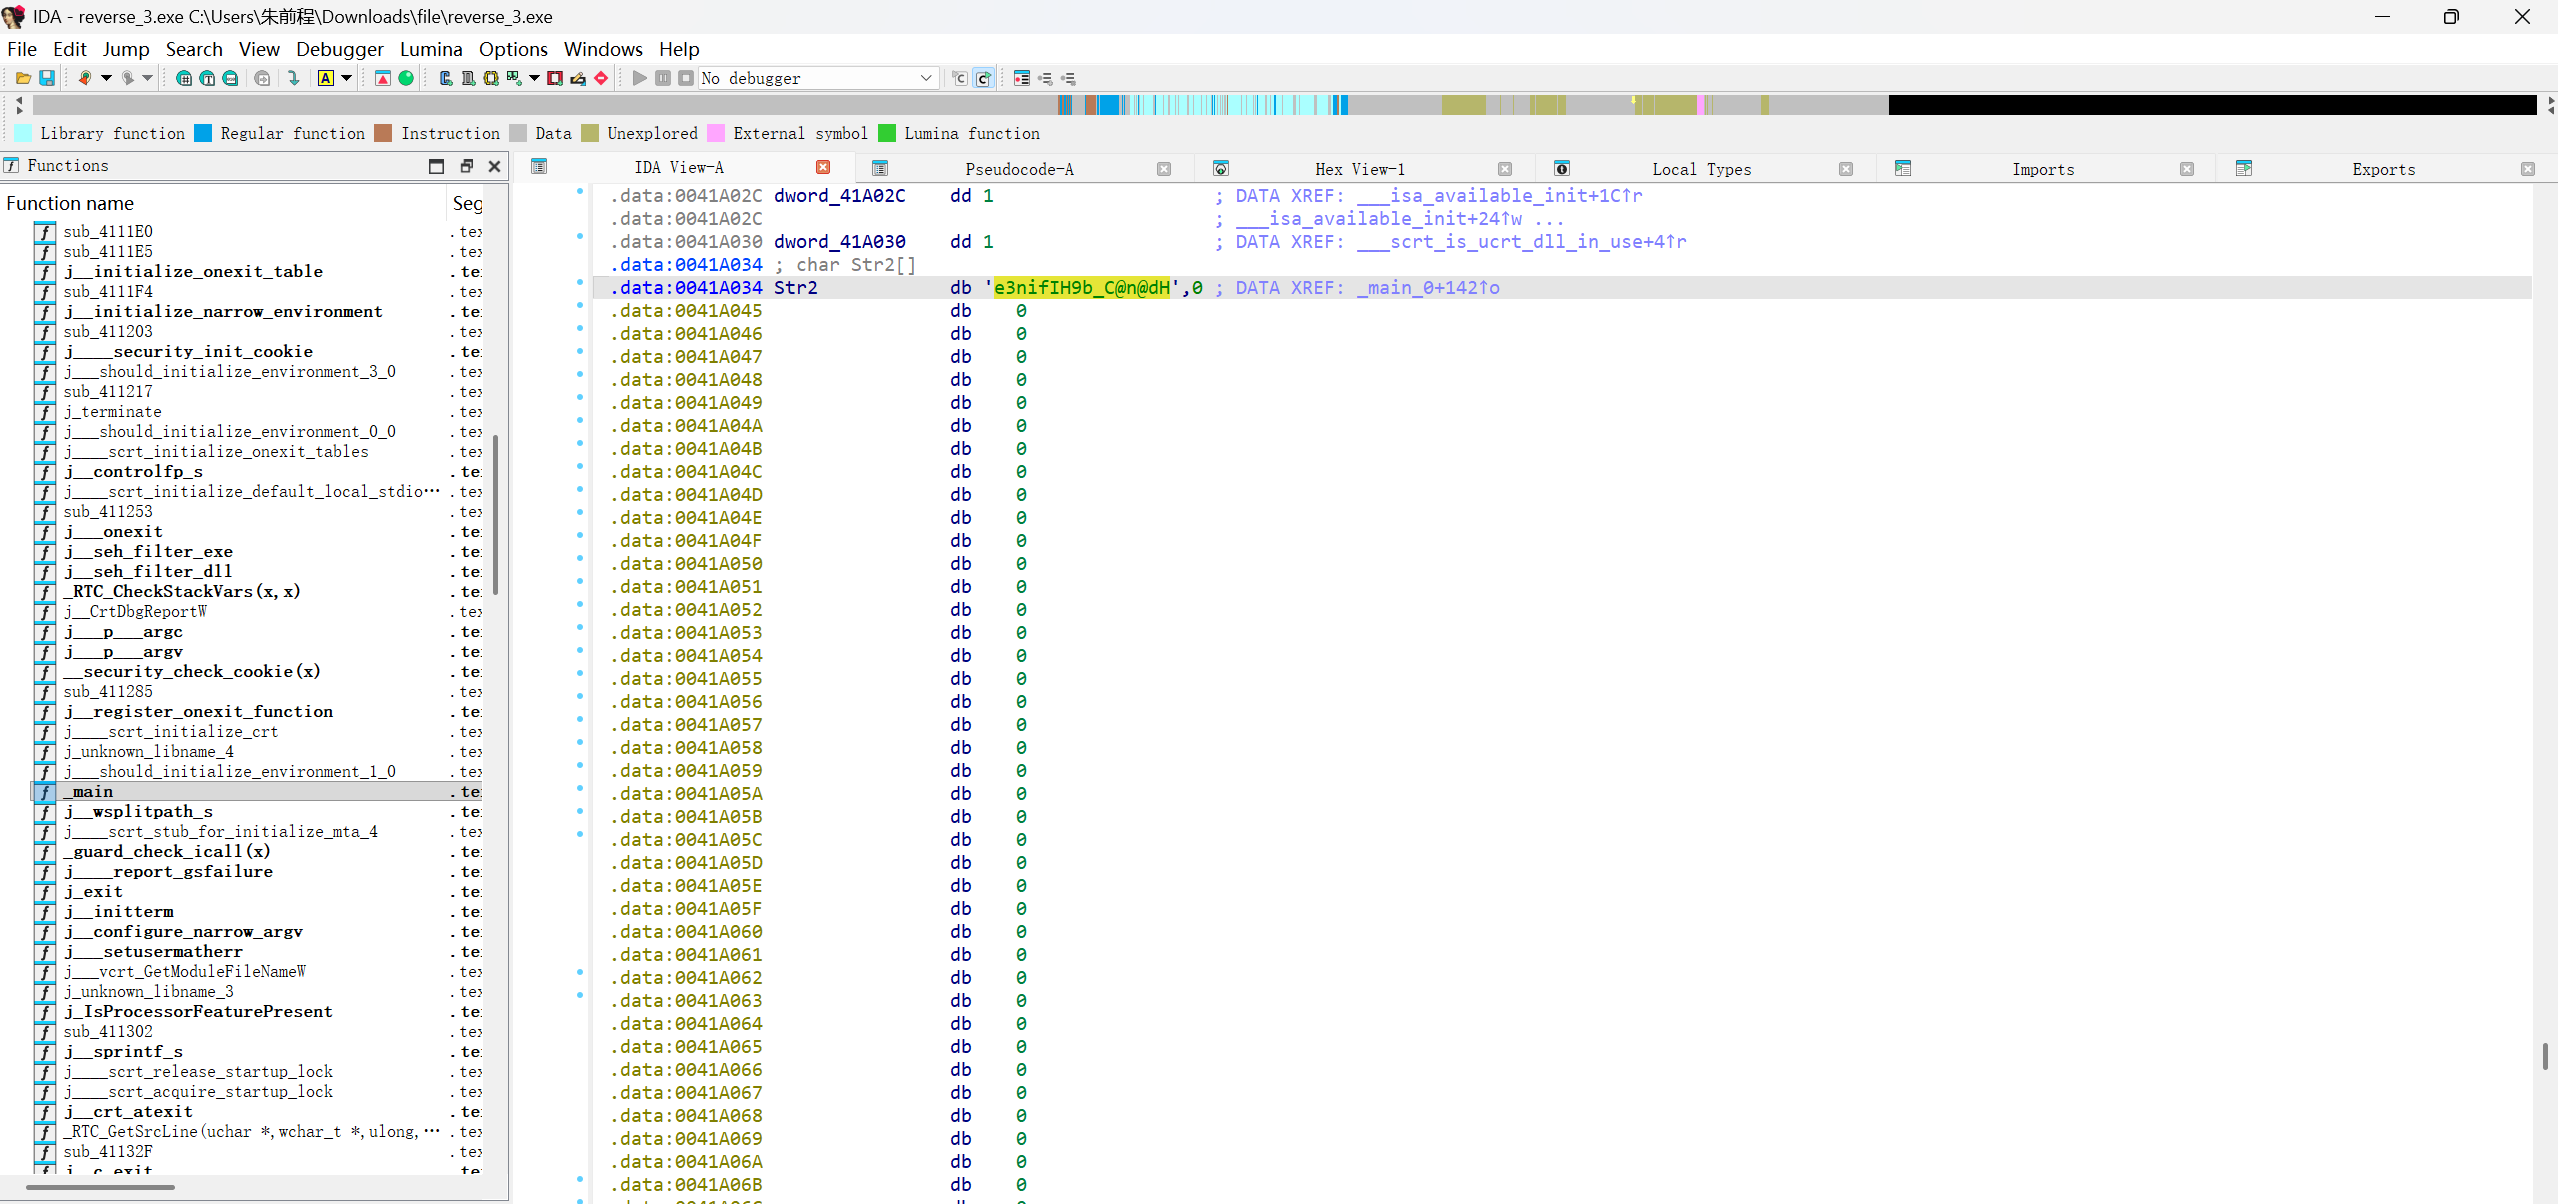Close the Hex View-1 tab
Viewport: 2558px width, 1204px height.
pyautogui.click(x=1505, y=169)
